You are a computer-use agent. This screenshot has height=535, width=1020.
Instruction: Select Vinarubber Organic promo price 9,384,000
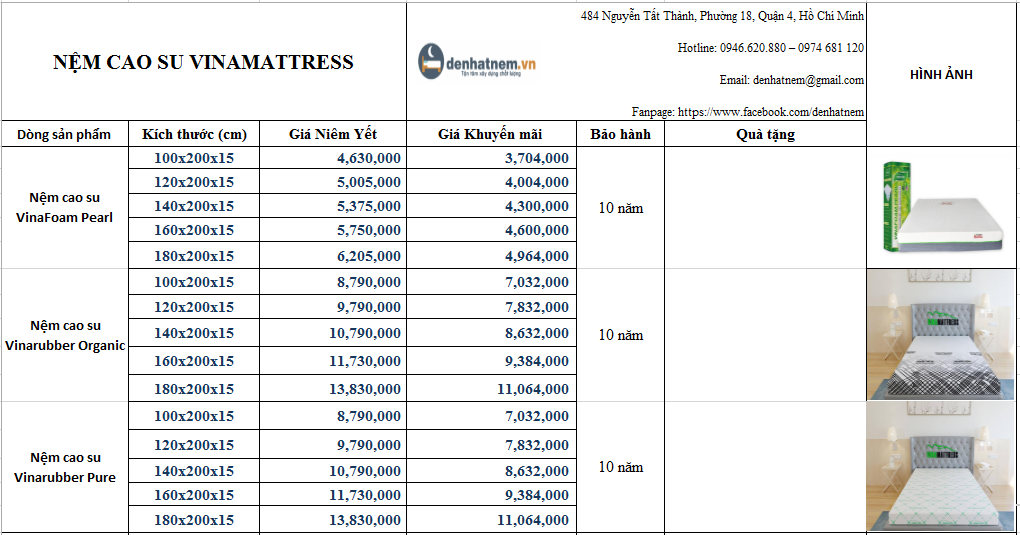[x=491, y=361]
